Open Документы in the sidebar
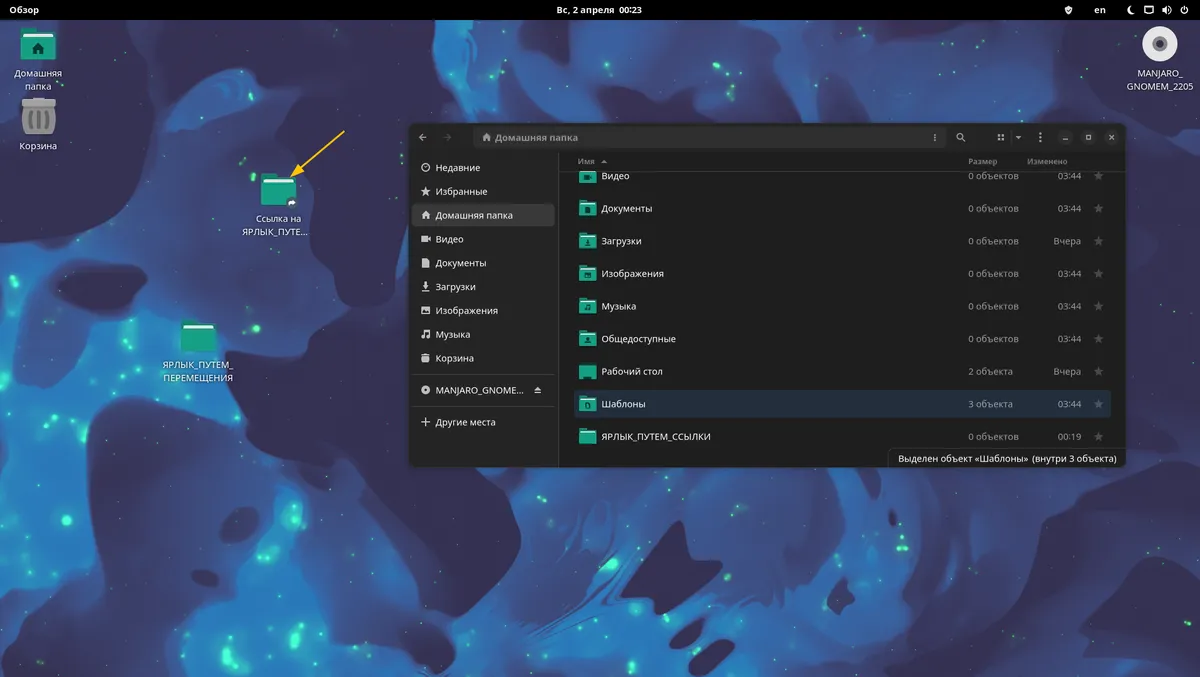 coord(483,263)
